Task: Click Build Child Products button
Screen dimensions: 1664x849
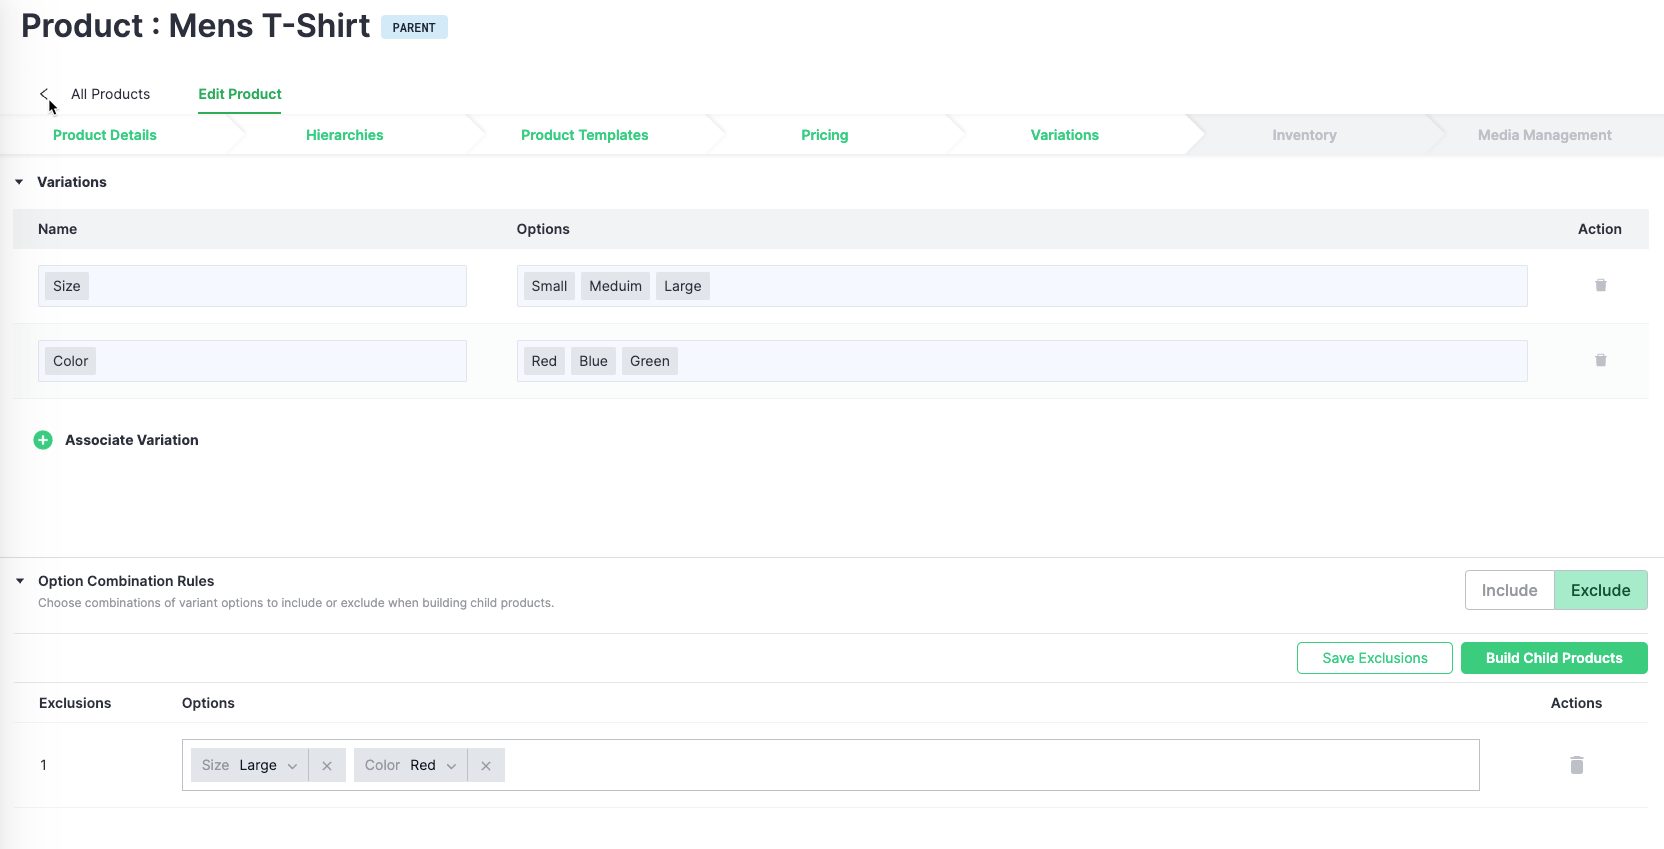Action: pos(1553,658)
